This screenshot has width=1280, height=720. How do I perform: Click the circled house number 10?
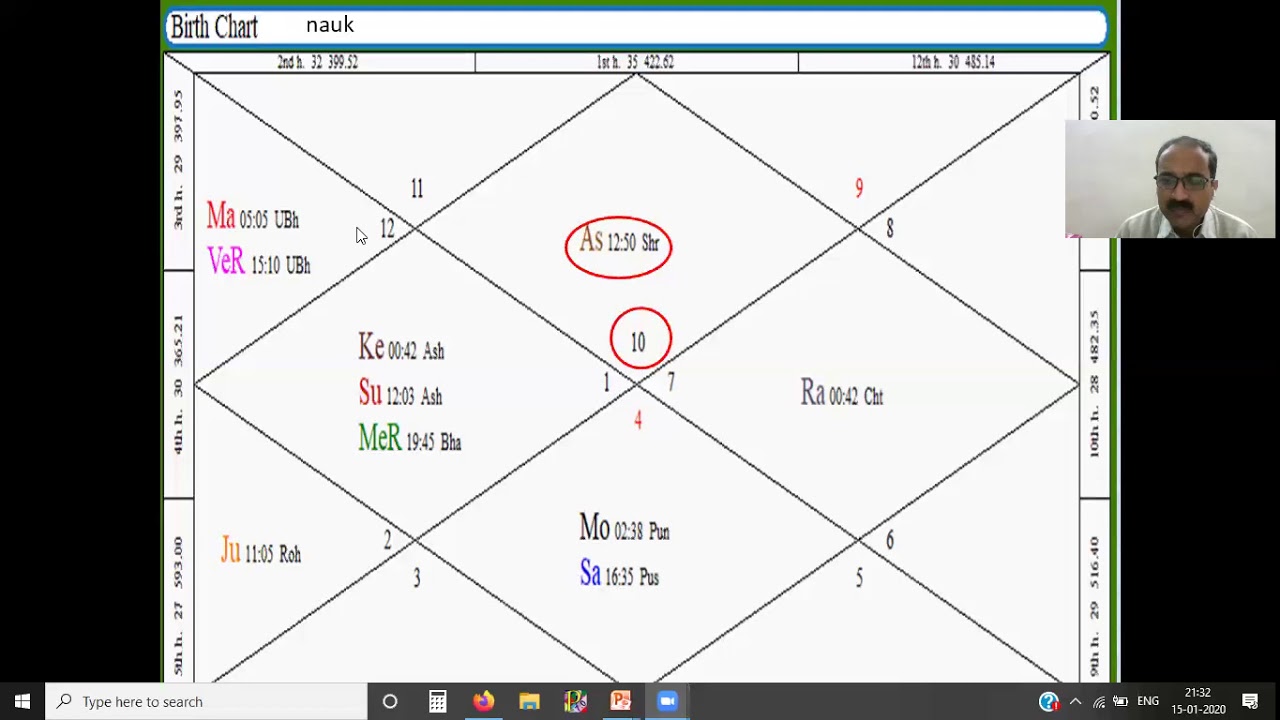click(640, 340)
